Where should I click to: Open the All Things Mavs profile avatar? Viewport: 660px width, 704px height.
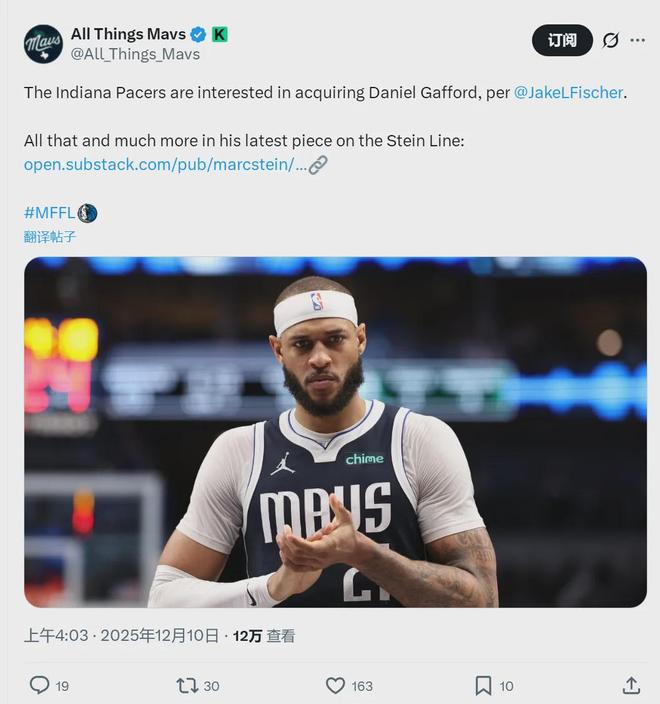pos(43,44)
